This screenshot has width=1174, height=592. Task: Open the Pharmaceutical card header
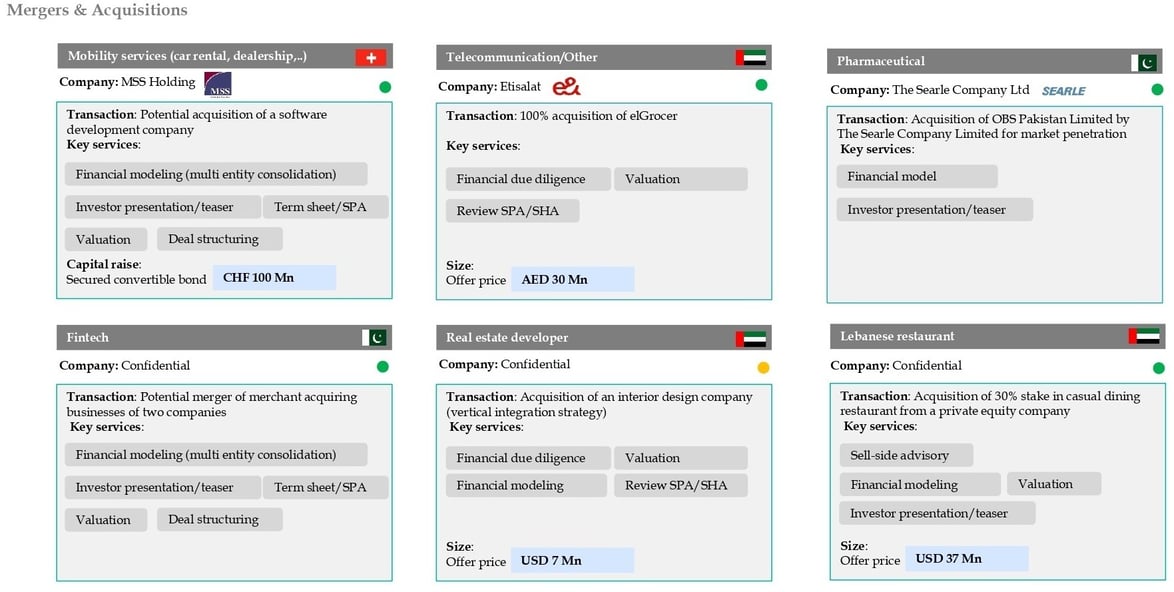995,61
